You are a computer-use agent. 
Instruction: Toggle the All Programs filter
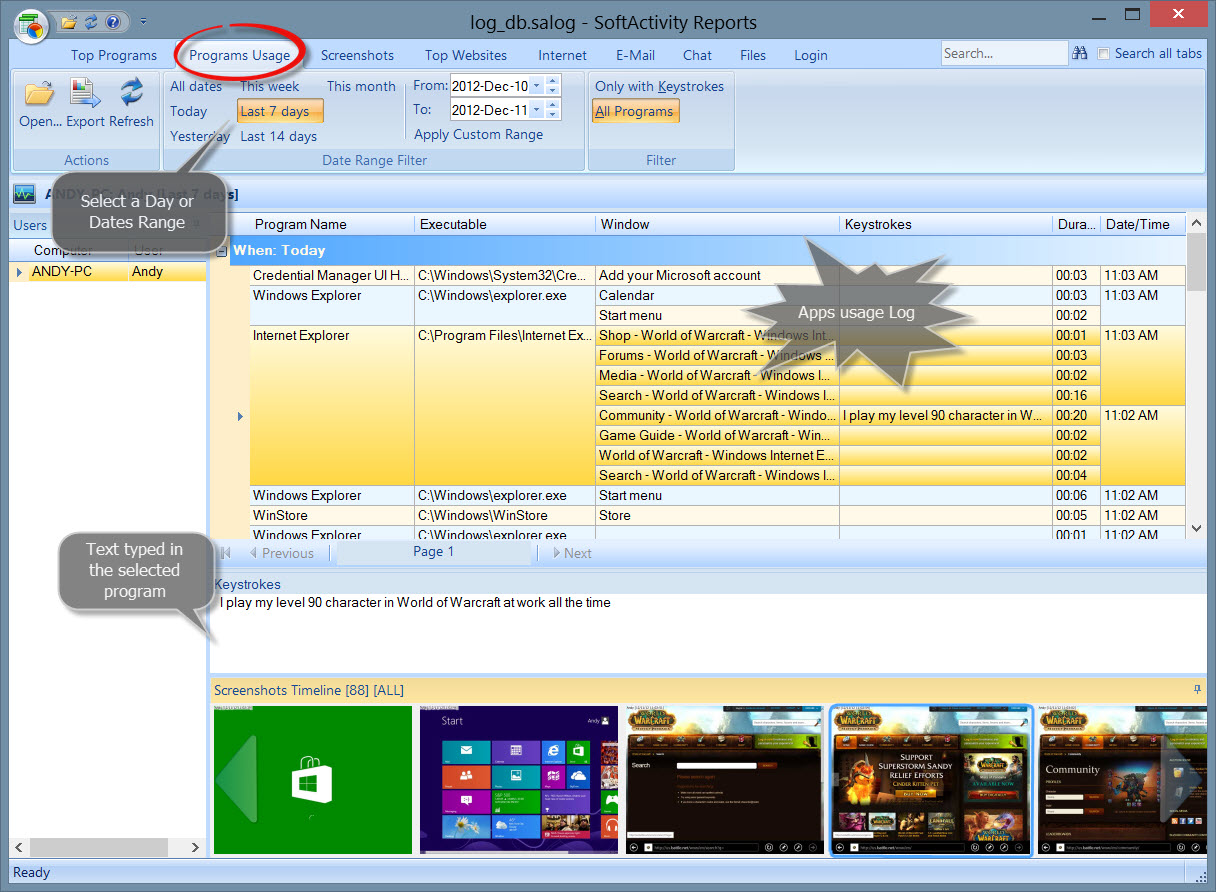click(636, 111)
